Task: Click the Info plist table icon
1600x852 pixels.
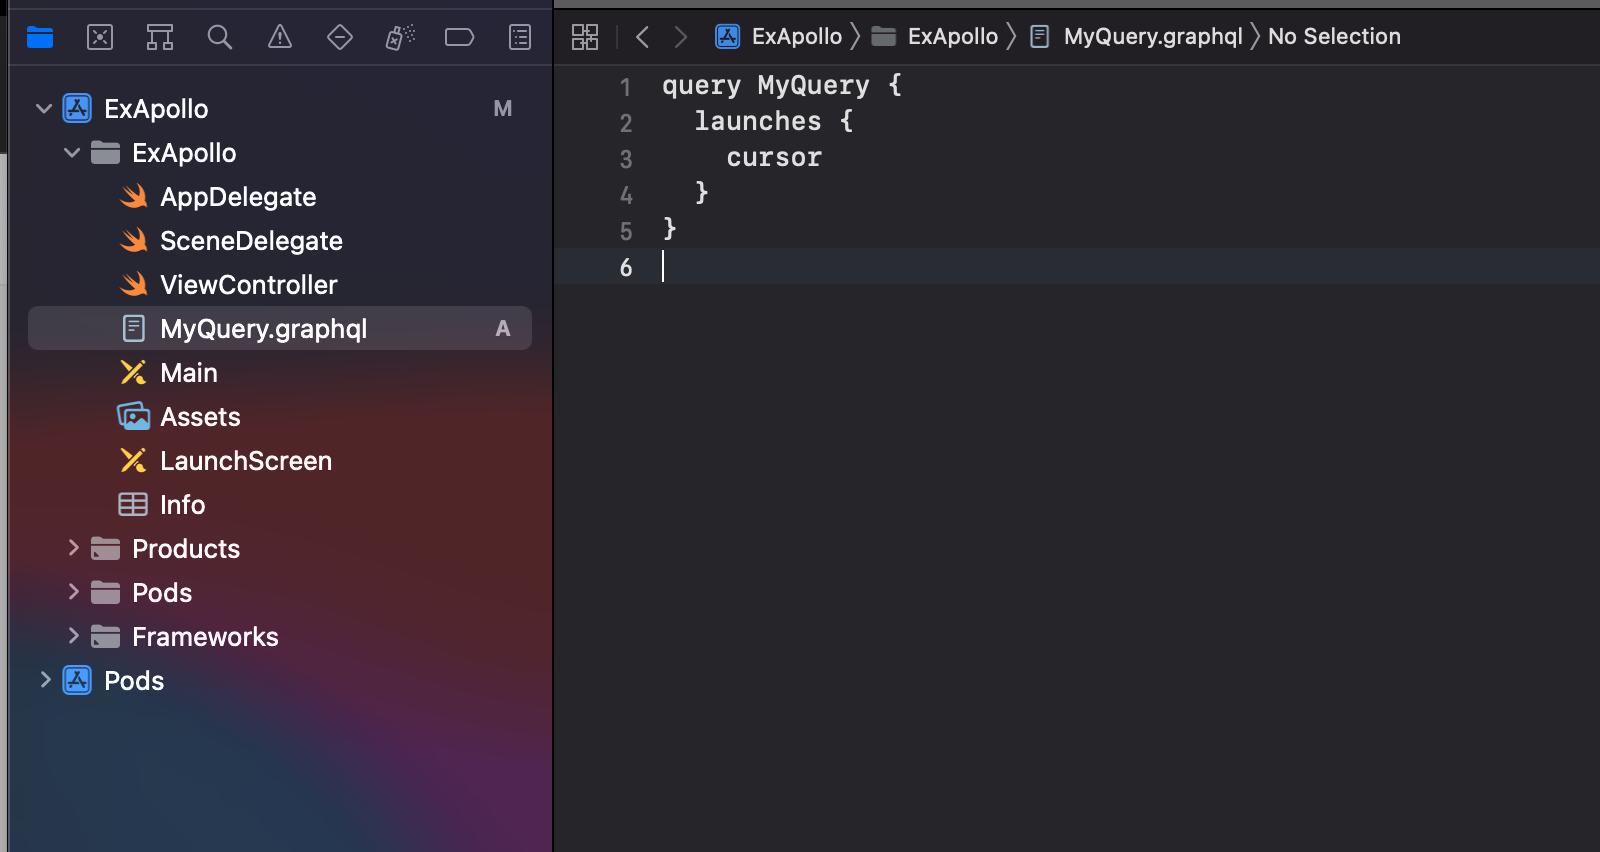Action: pos(133,504)
